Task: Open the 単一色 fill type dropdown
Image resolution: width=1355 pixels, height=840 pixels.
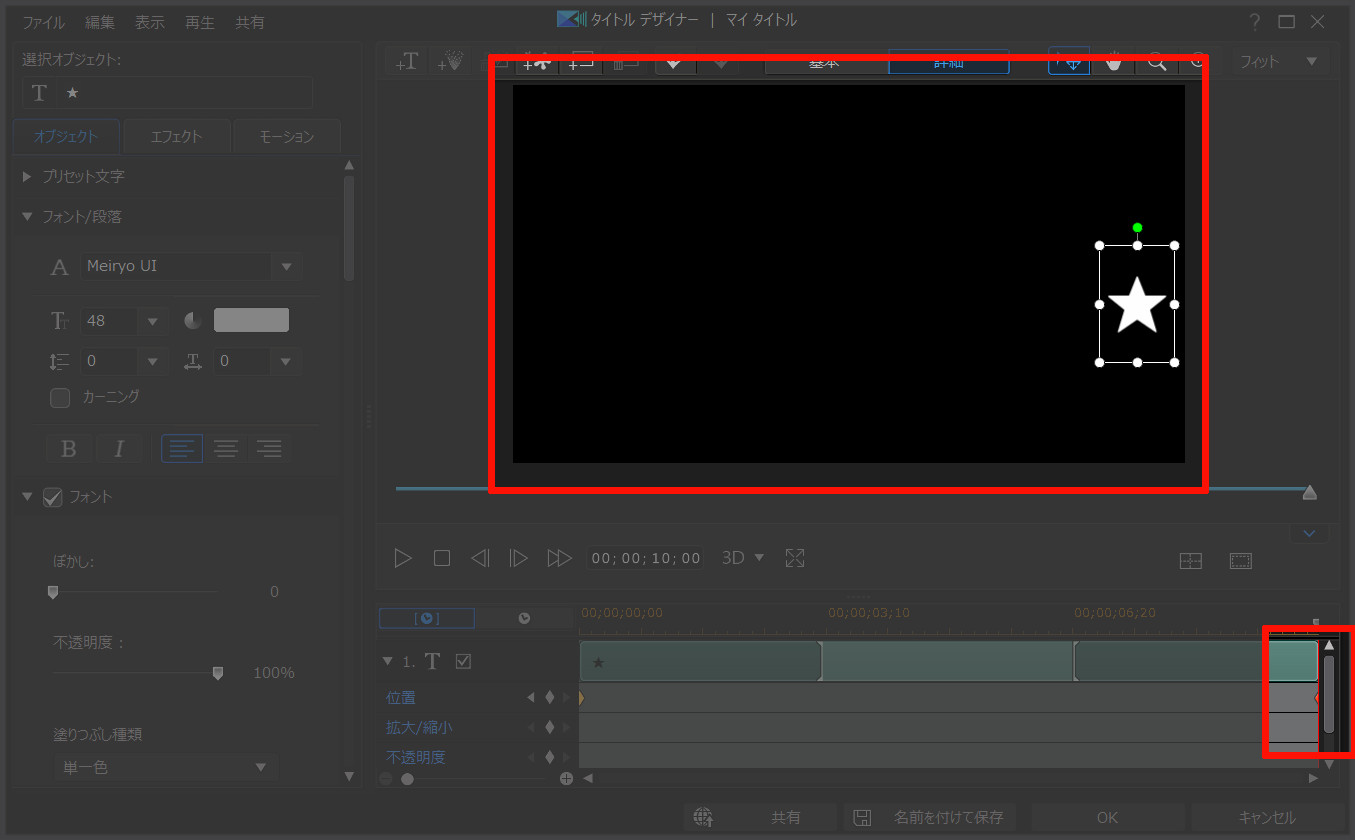Action: (165, 767)
